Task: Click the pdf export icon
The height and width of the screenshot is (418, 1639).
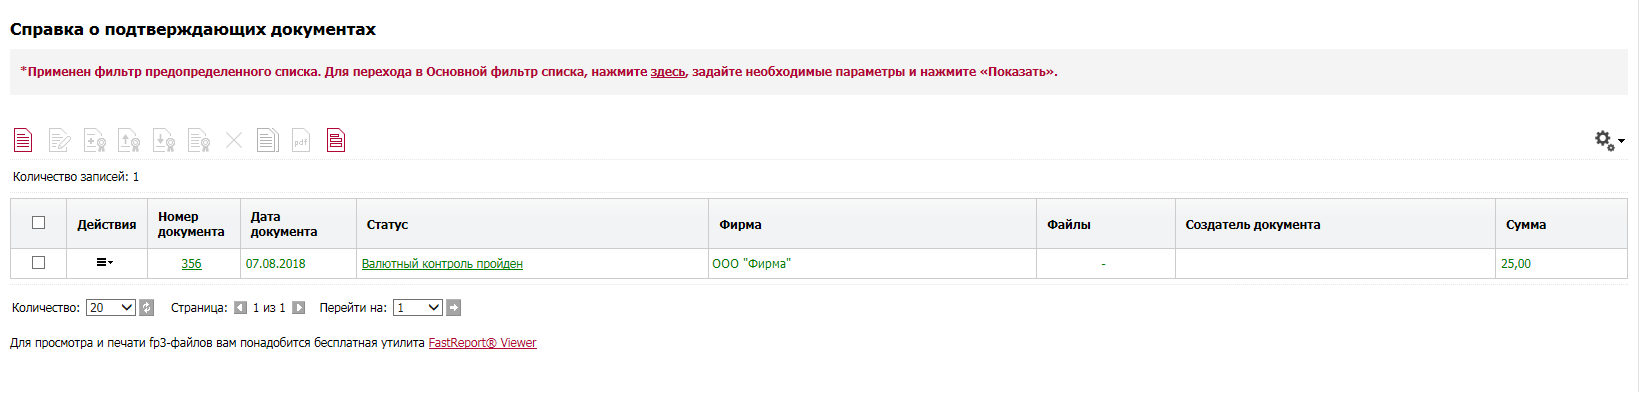Action: point(301,140)
